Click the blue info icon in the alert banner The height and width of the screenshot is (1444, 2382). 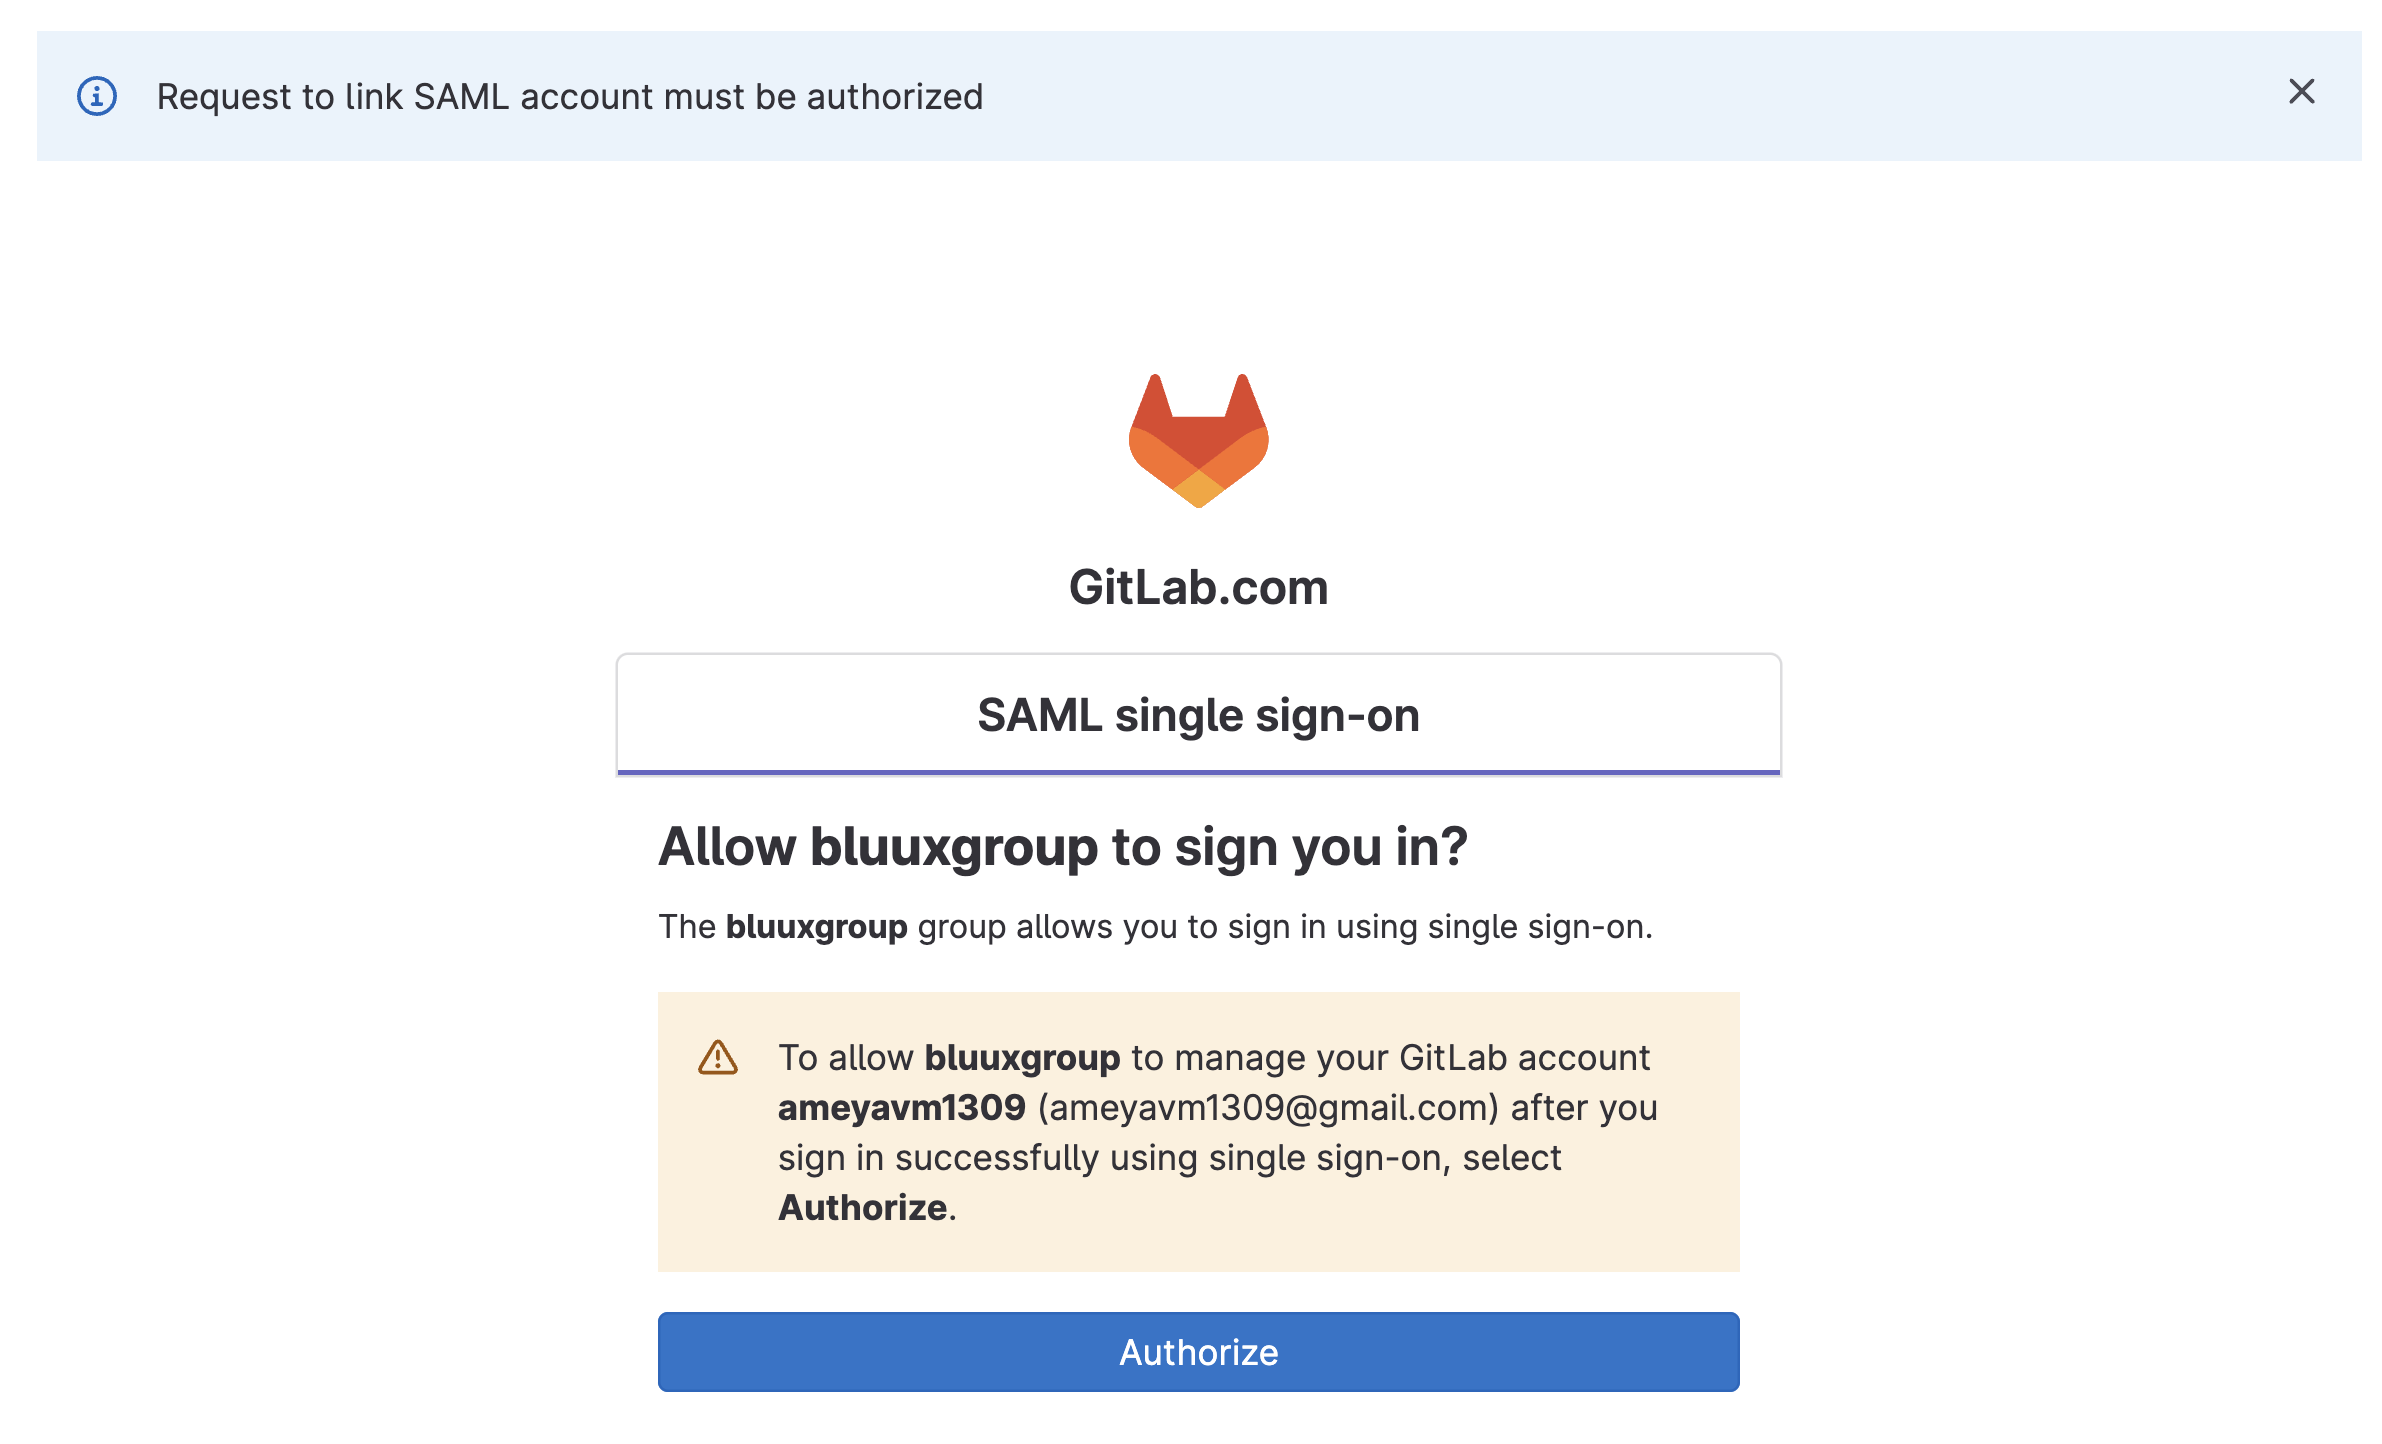(97, 96)
